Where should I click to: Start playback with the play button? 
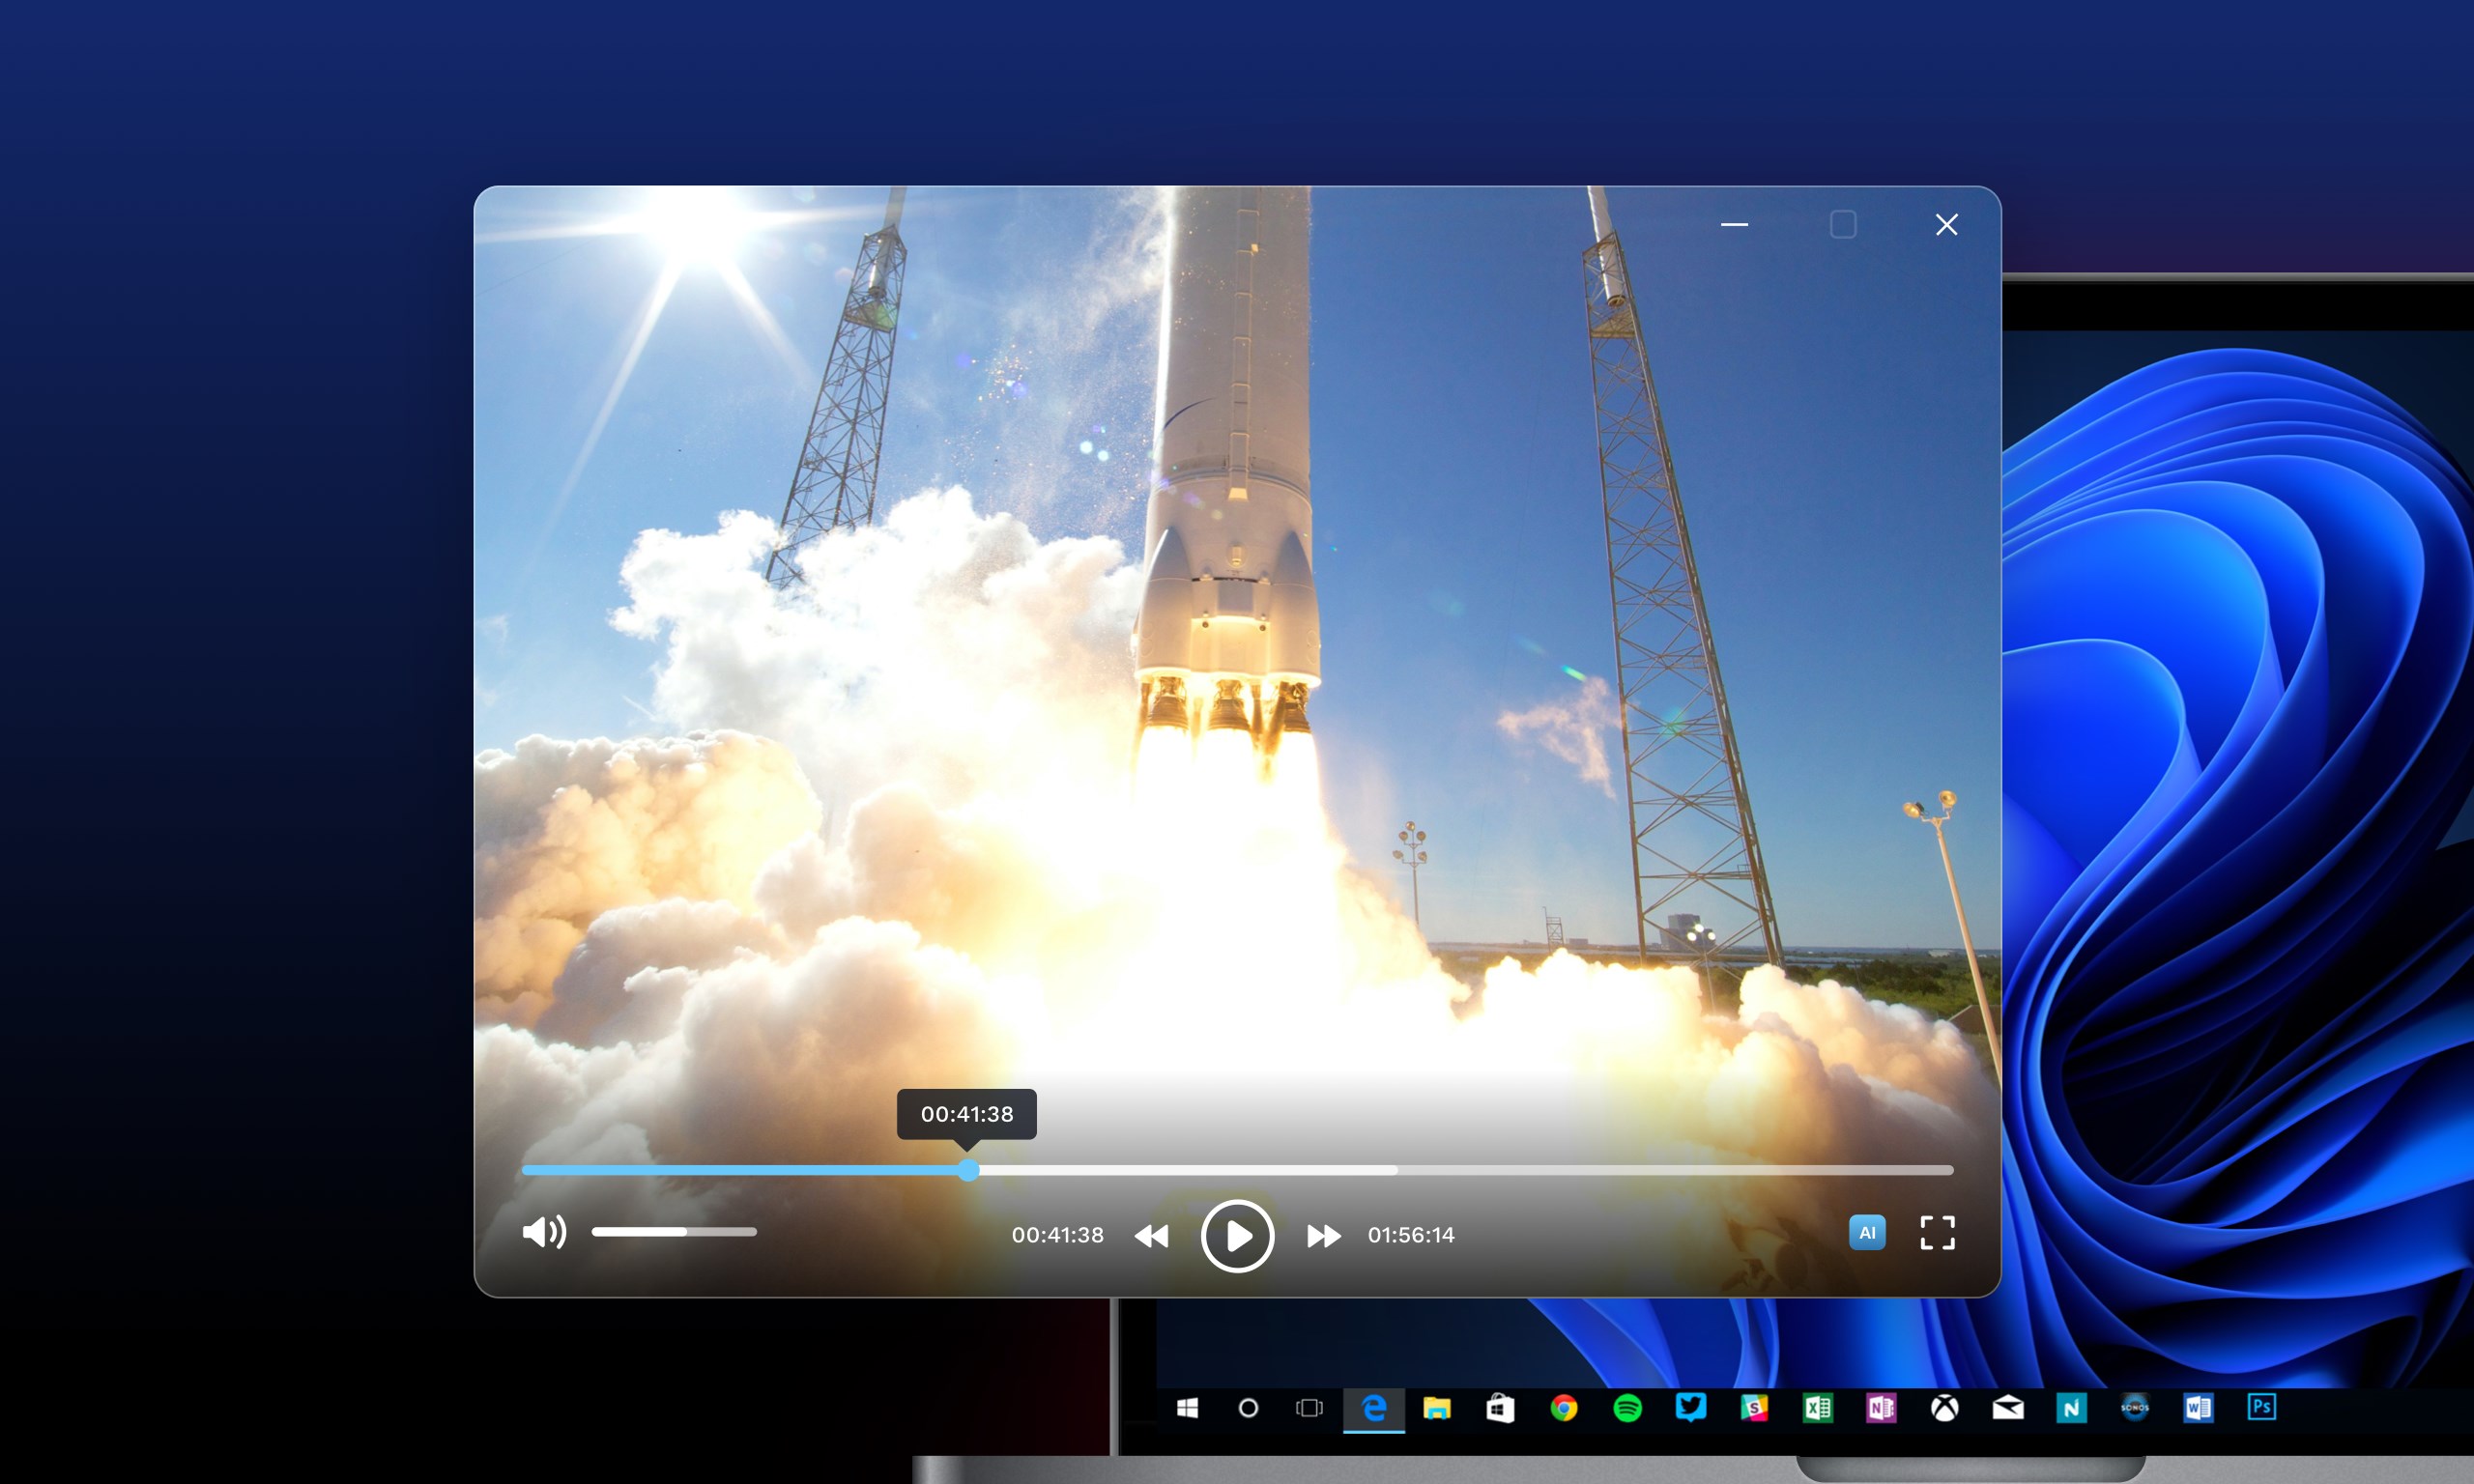tap(1237, 1236)
